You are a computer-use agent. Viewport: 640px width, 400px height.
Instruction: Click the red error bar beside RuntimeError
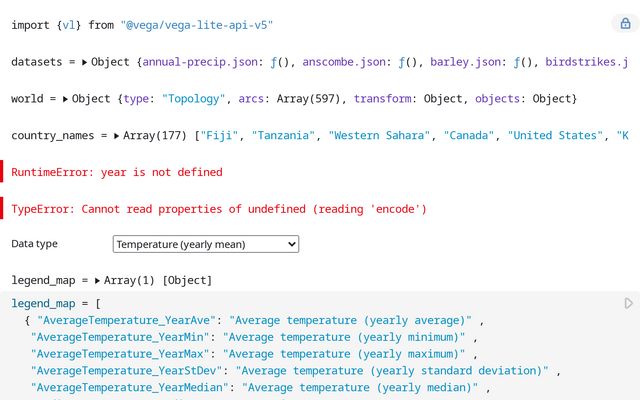2,171
